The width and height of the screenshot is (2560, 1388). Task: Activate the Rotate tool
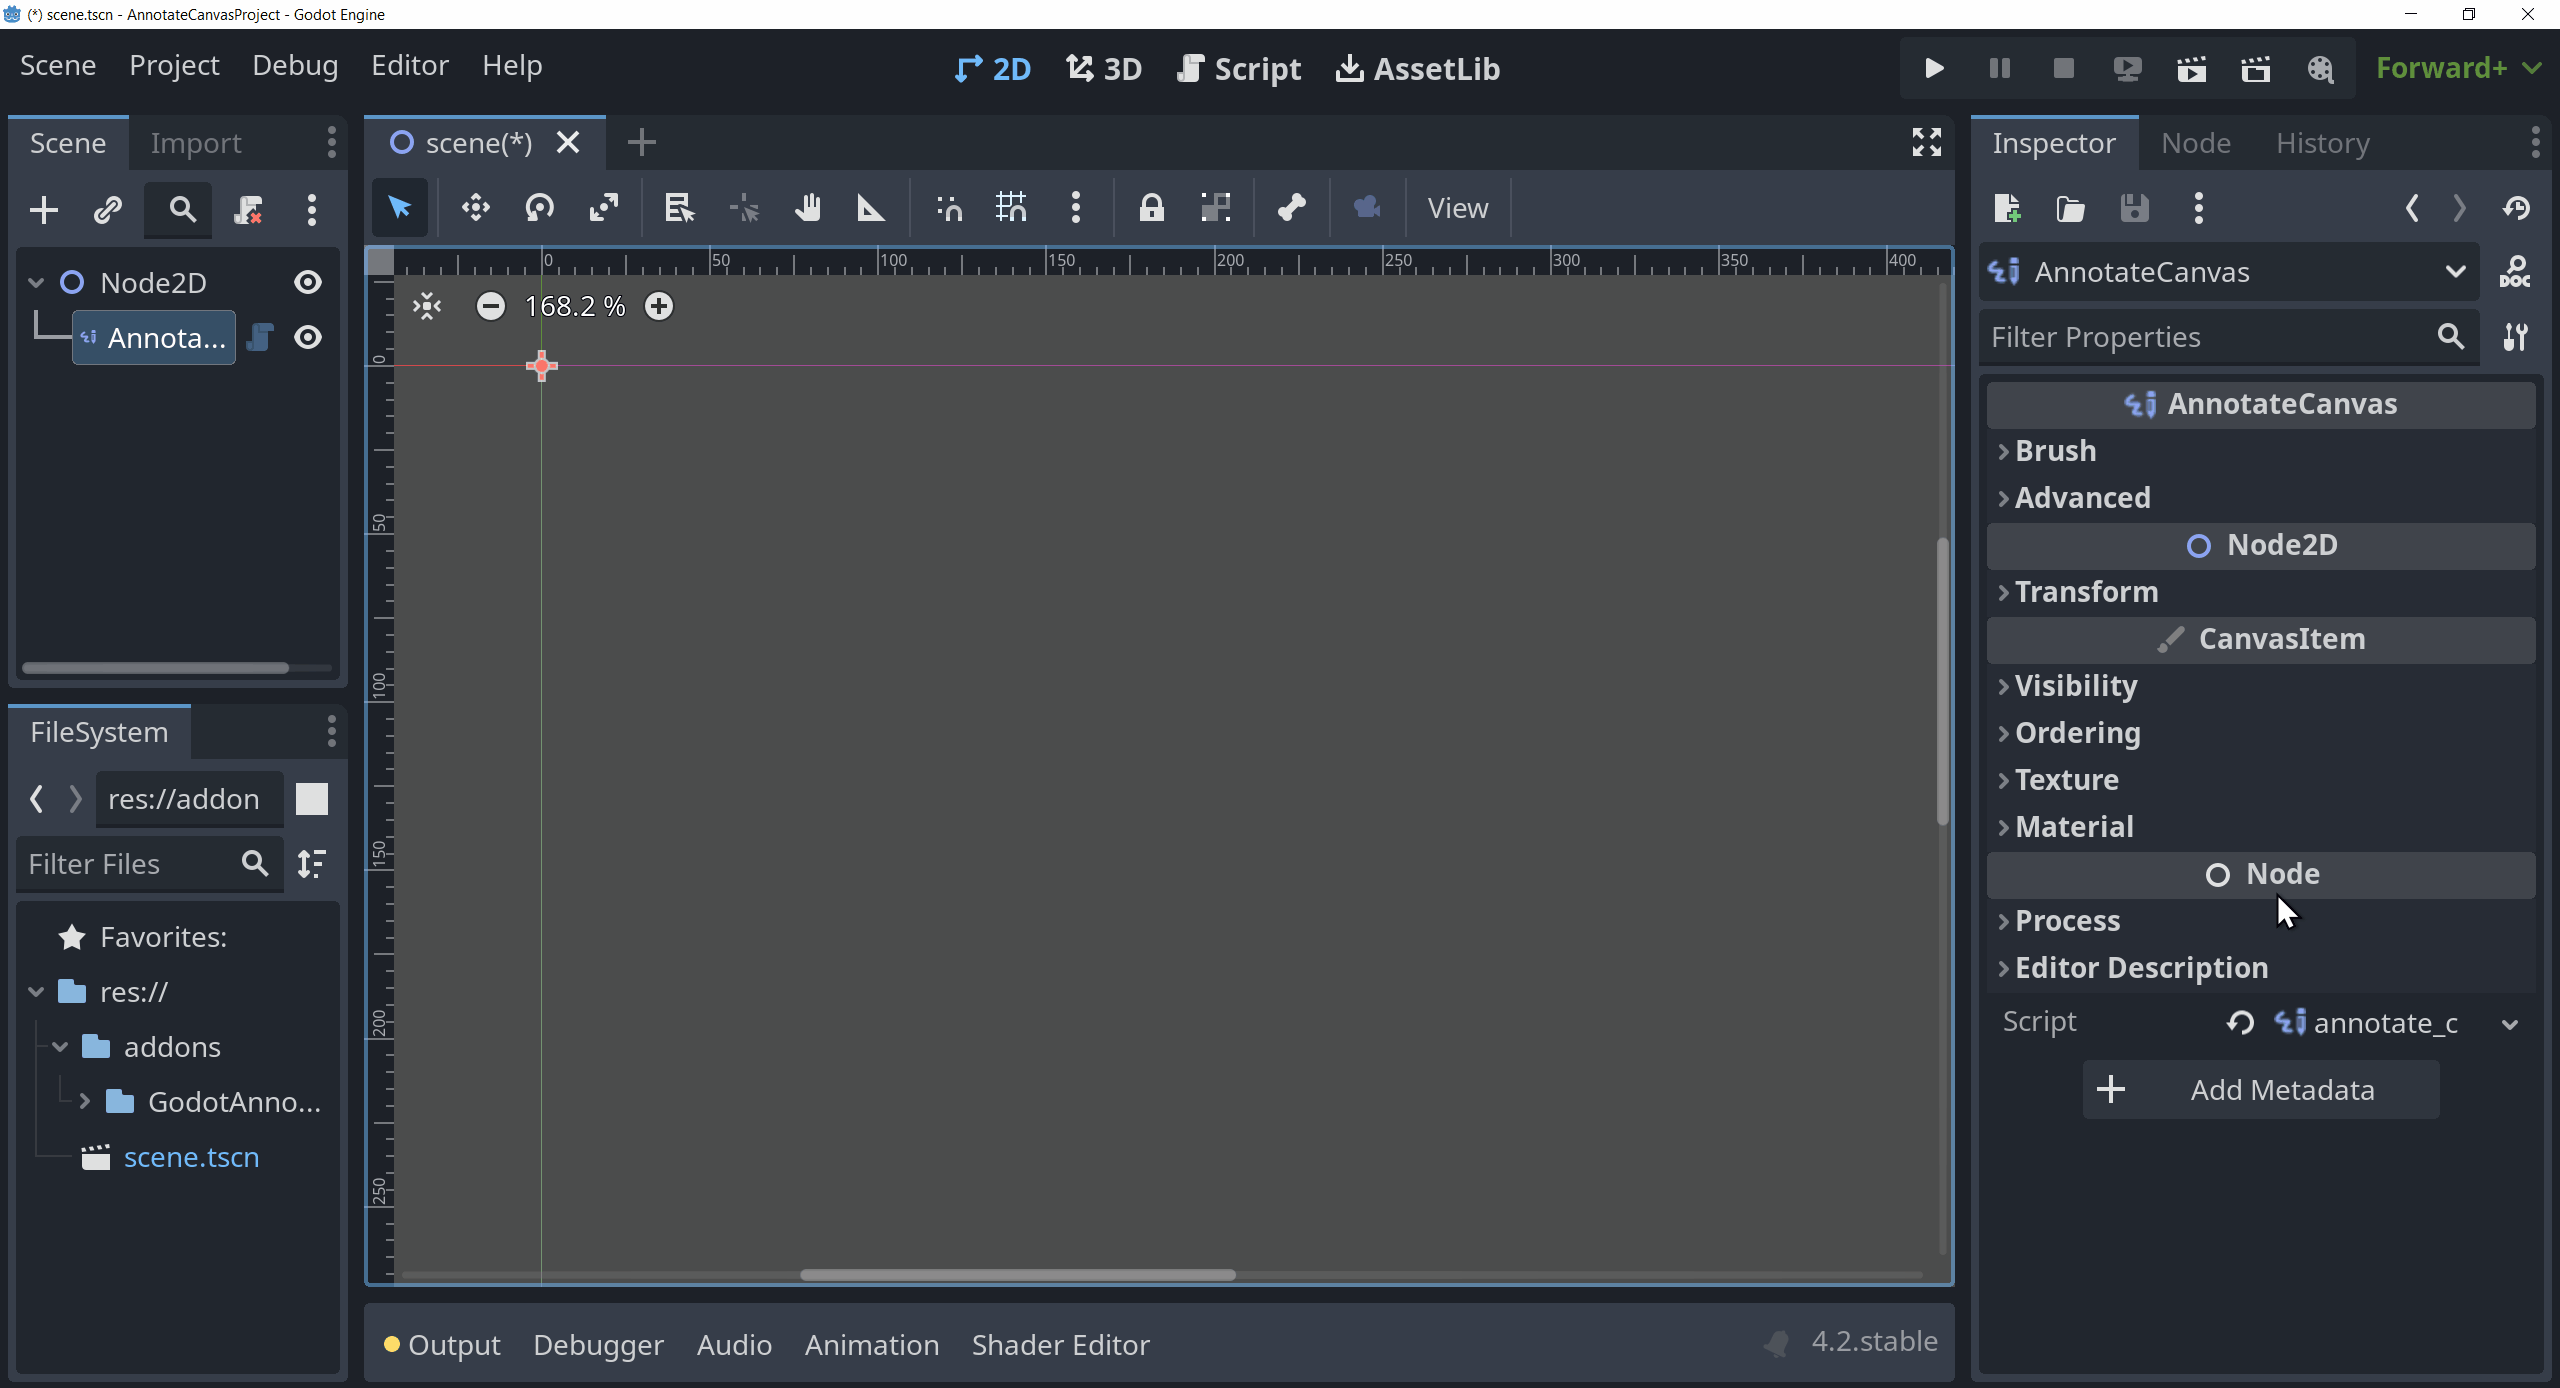(540, 209)
